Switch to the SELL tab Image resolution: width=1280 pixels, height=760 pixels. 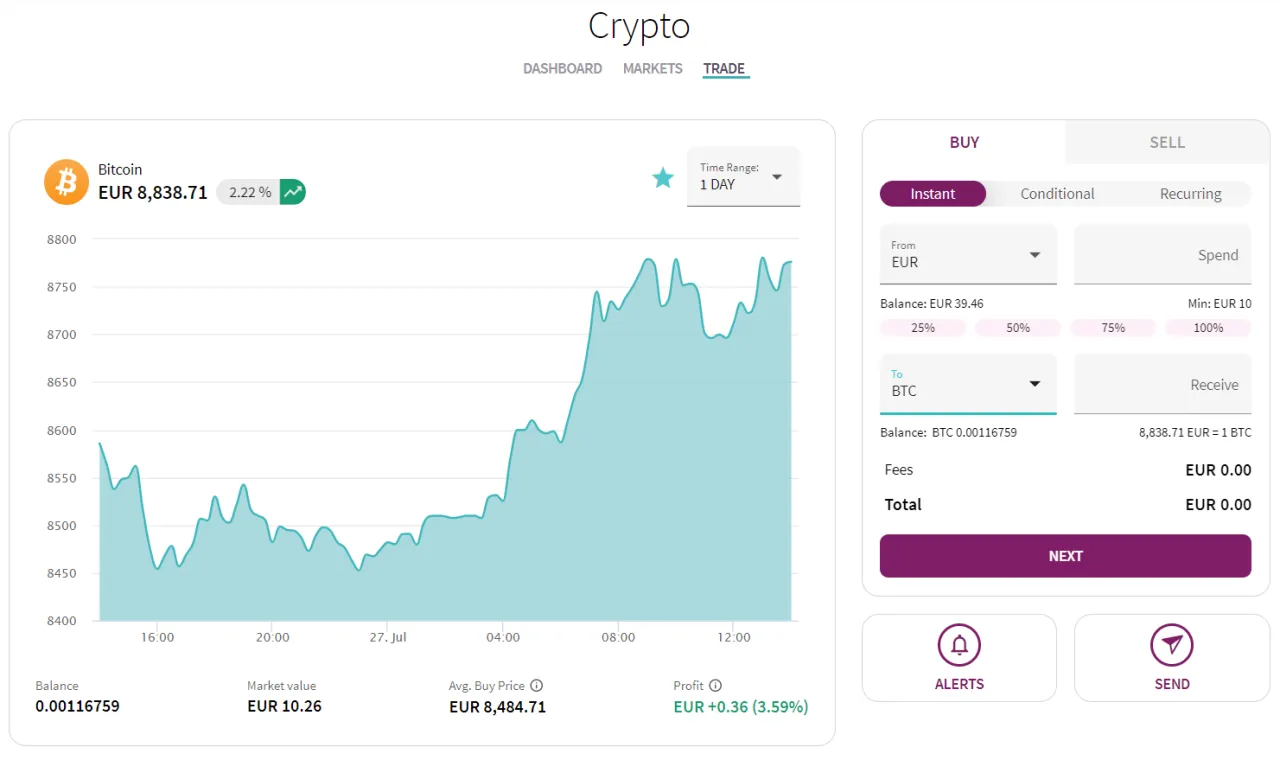click(x=1166, y=142)
